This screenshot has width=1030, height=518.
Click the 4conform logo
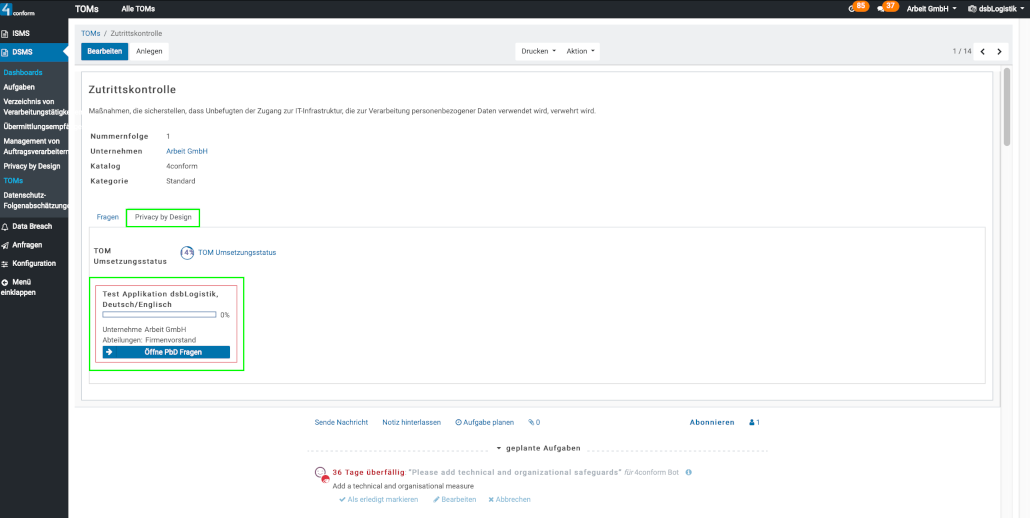coord(18,9)
